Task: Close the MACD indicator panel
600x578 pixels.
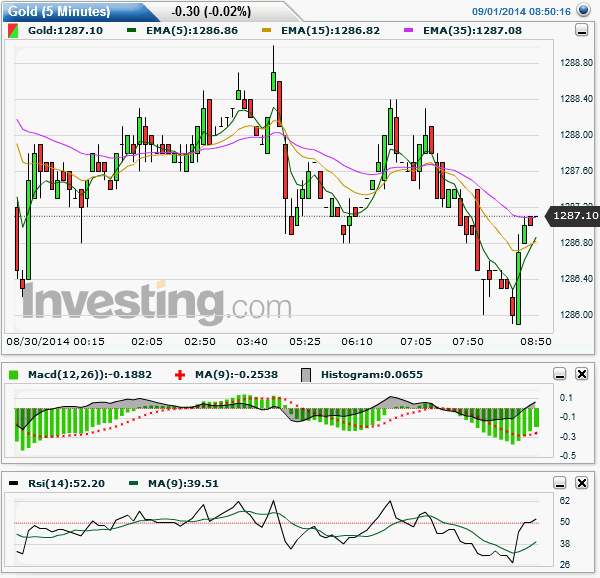Action: point(582,374)
